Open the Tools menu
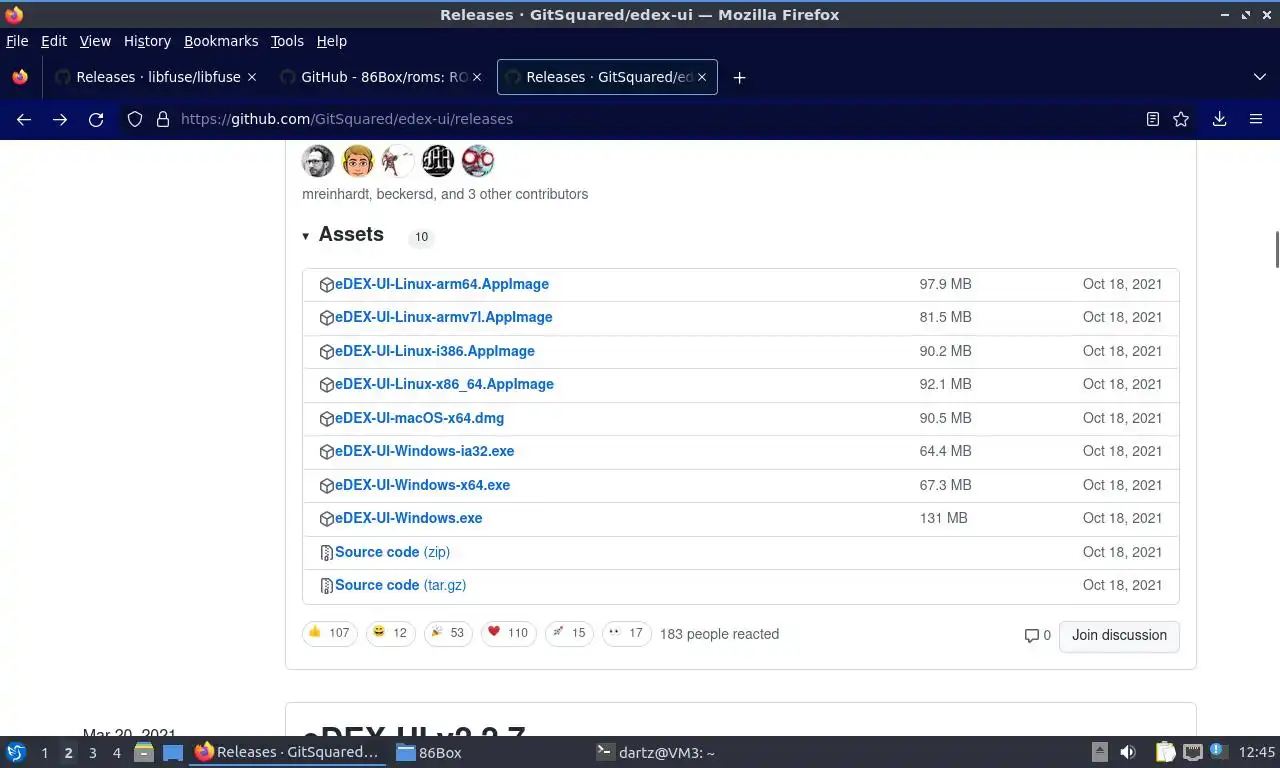The width and height of the screenshot is (1280, 768). pos(287,41)
